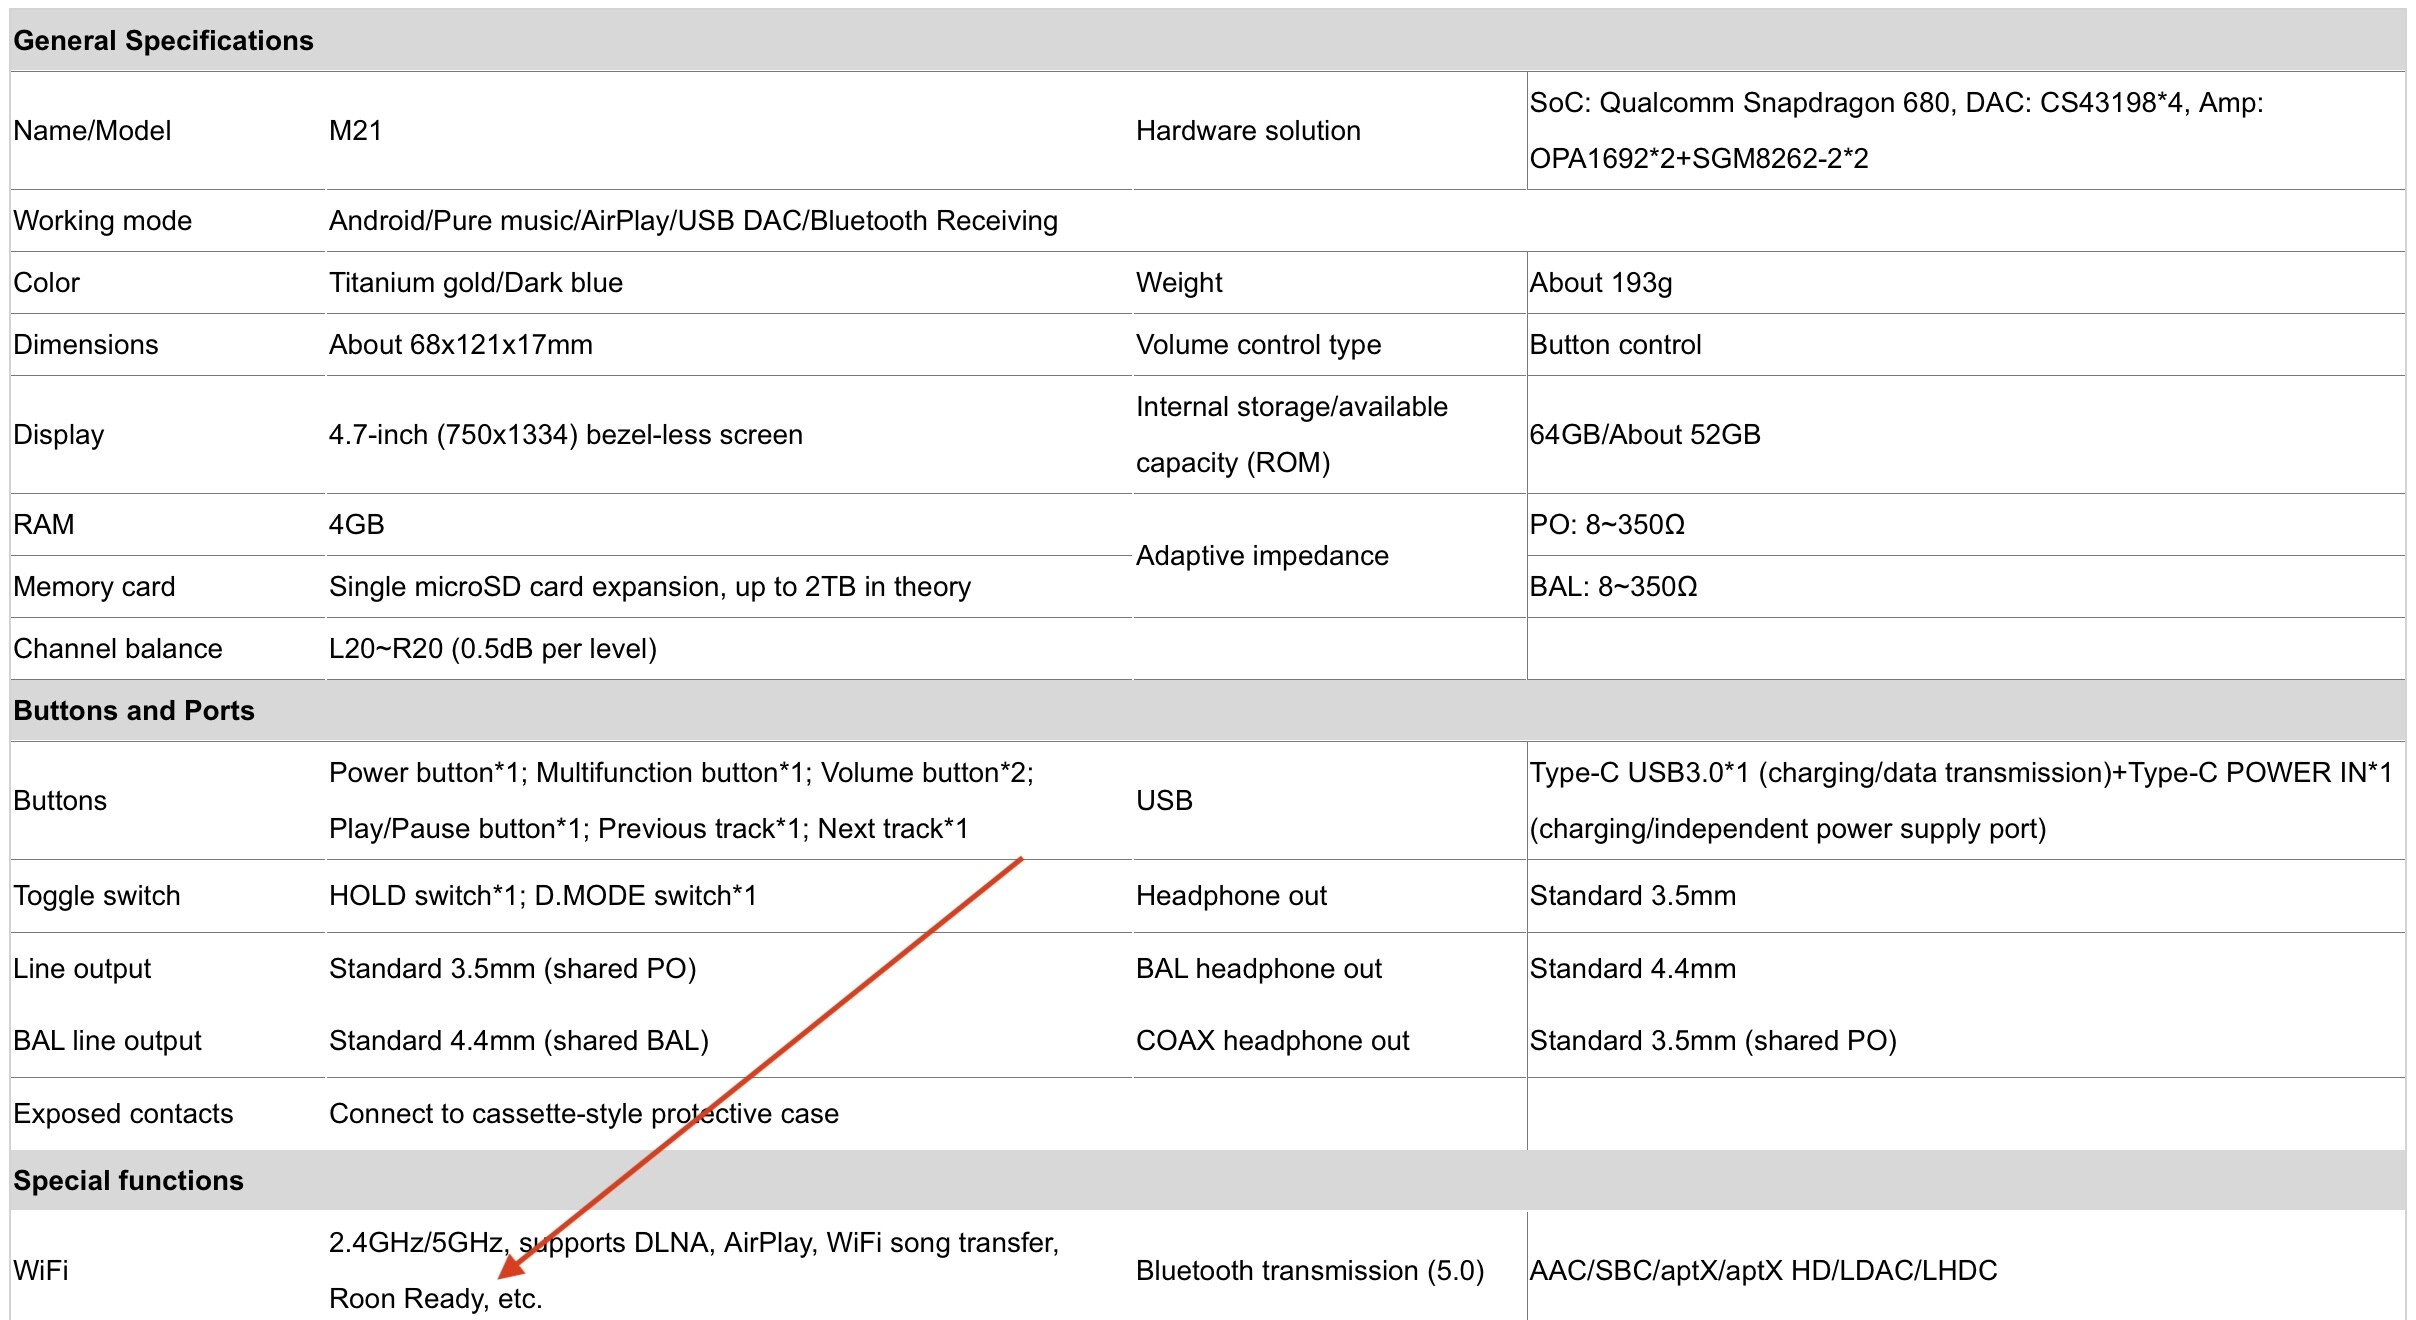Click the Adaptive impedance label
Screen dimensions: 2416x1320
point(1262,556)
